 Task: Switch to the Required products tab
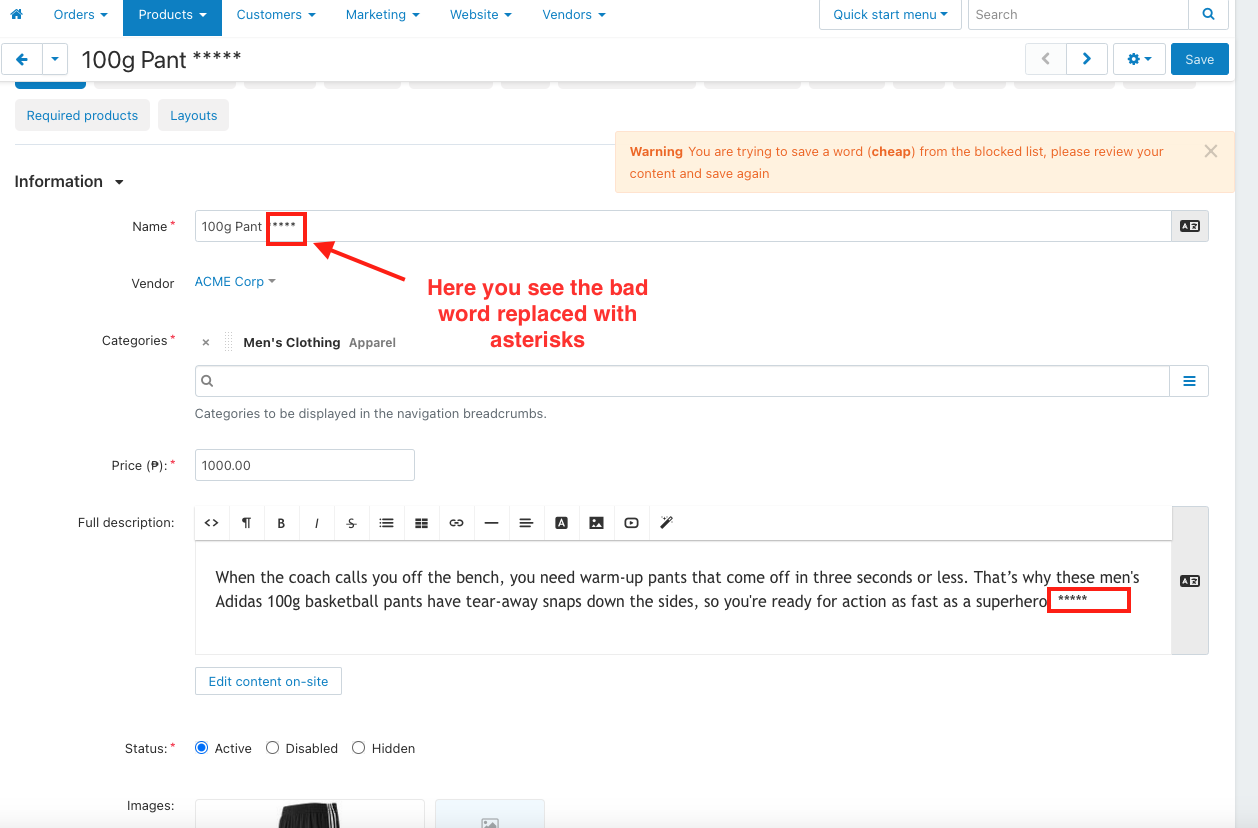82,115
